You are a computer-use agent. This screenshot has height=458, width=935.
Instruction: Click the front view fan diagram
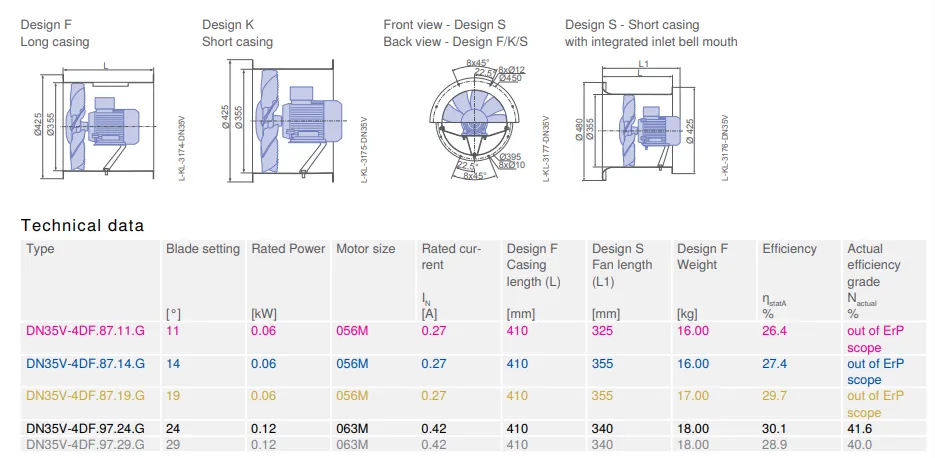(x=476, y=119)
